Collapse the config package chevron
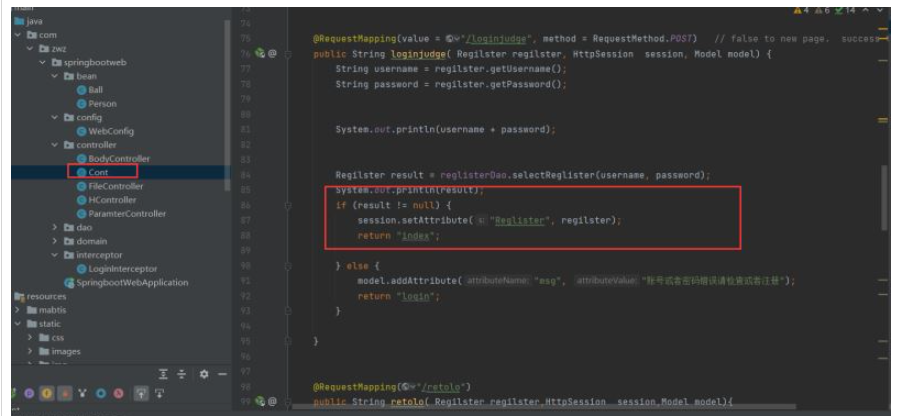The width and height of the screenshot is (902, 416). click(x=55, y=117)
